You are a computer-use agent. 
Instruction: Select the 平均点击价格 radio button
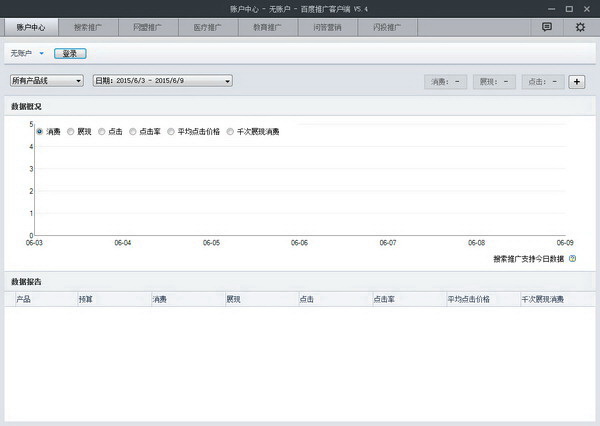tap(171, 131)
